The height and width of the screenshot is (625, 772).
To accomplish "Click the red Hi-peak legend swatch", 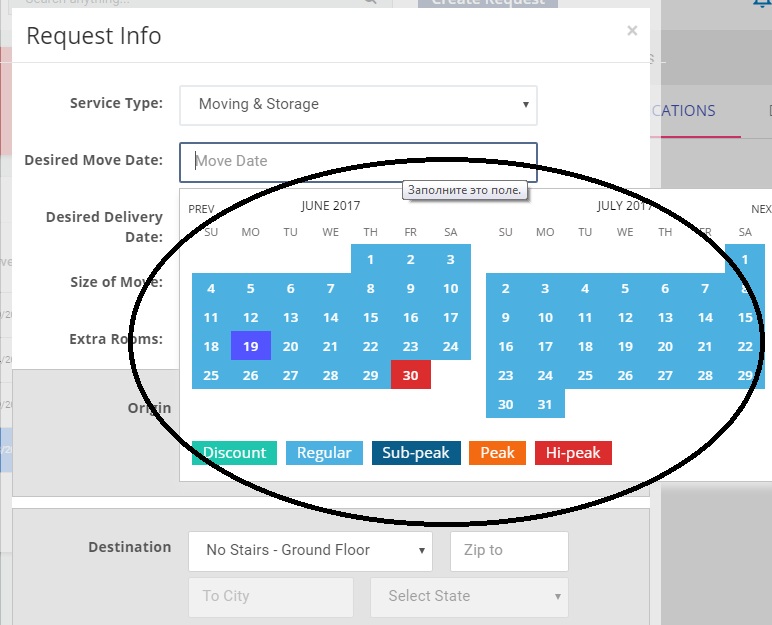I will (x=573, y=453).
